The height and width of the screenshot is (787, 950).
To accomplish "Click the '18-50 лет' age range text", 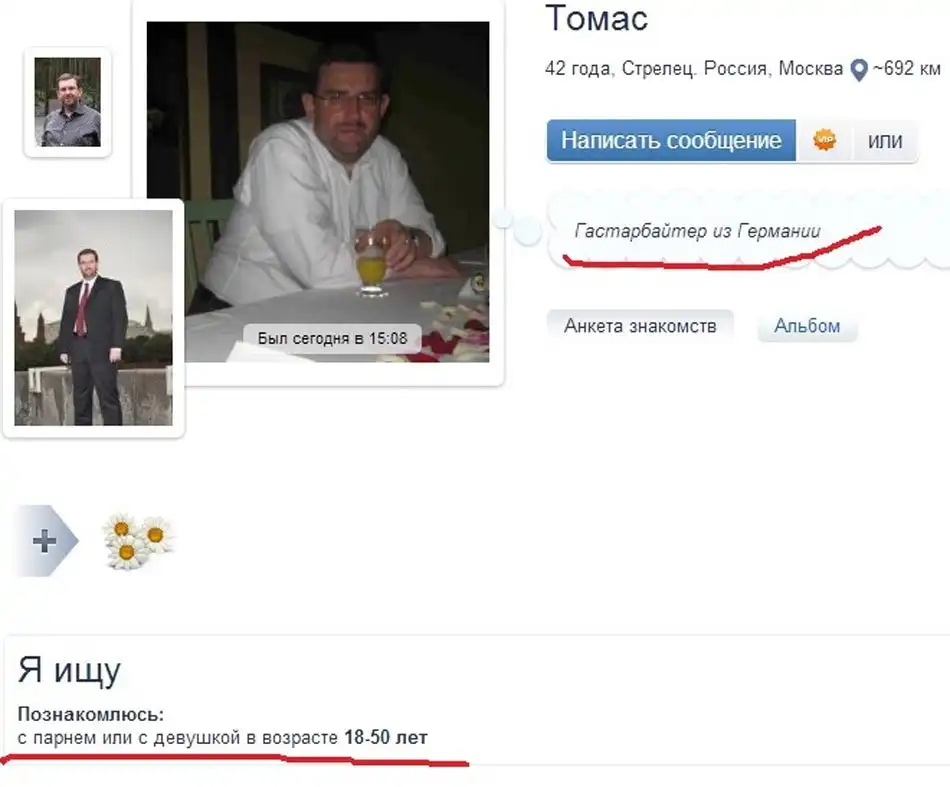I will [x=386, y=737].
